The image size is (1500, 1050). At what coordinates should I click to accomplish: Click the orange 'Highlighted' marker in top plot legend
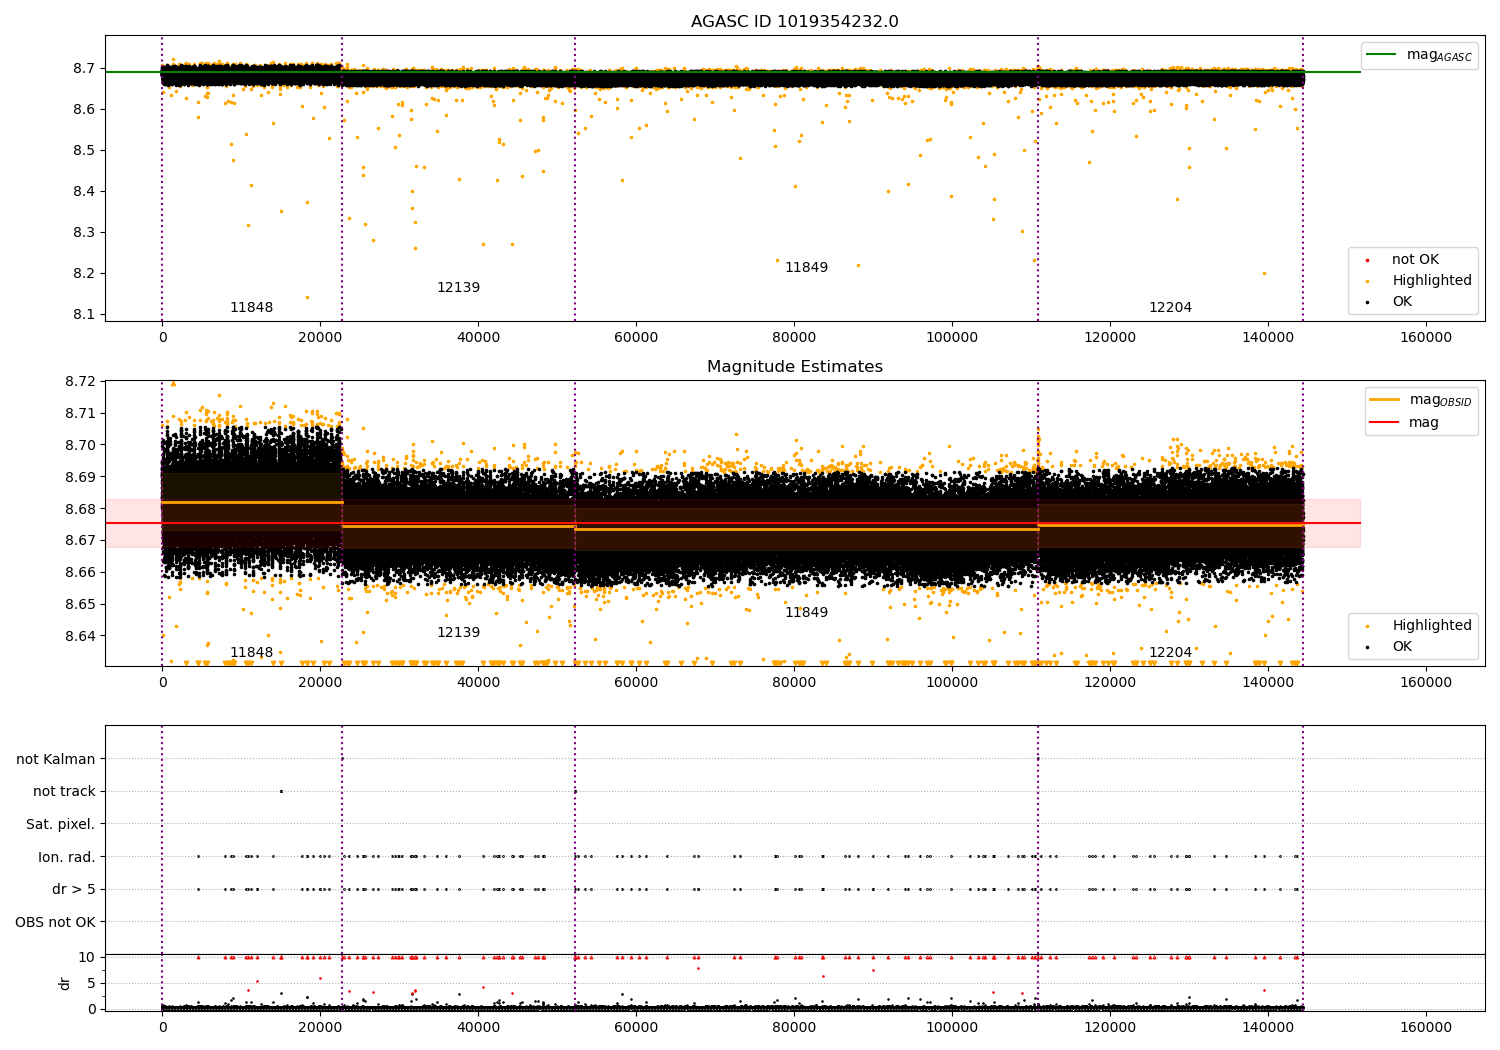[1367, 281]
